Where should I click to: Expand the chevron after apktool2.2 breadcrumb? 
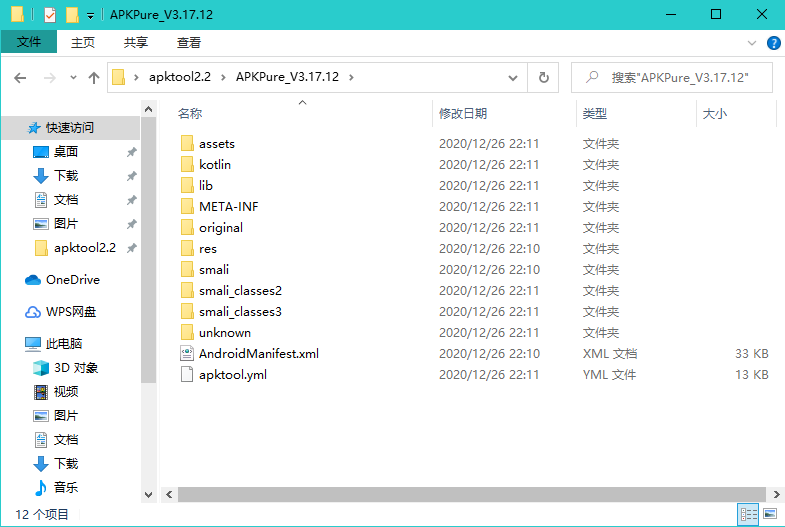pos(223,78)
